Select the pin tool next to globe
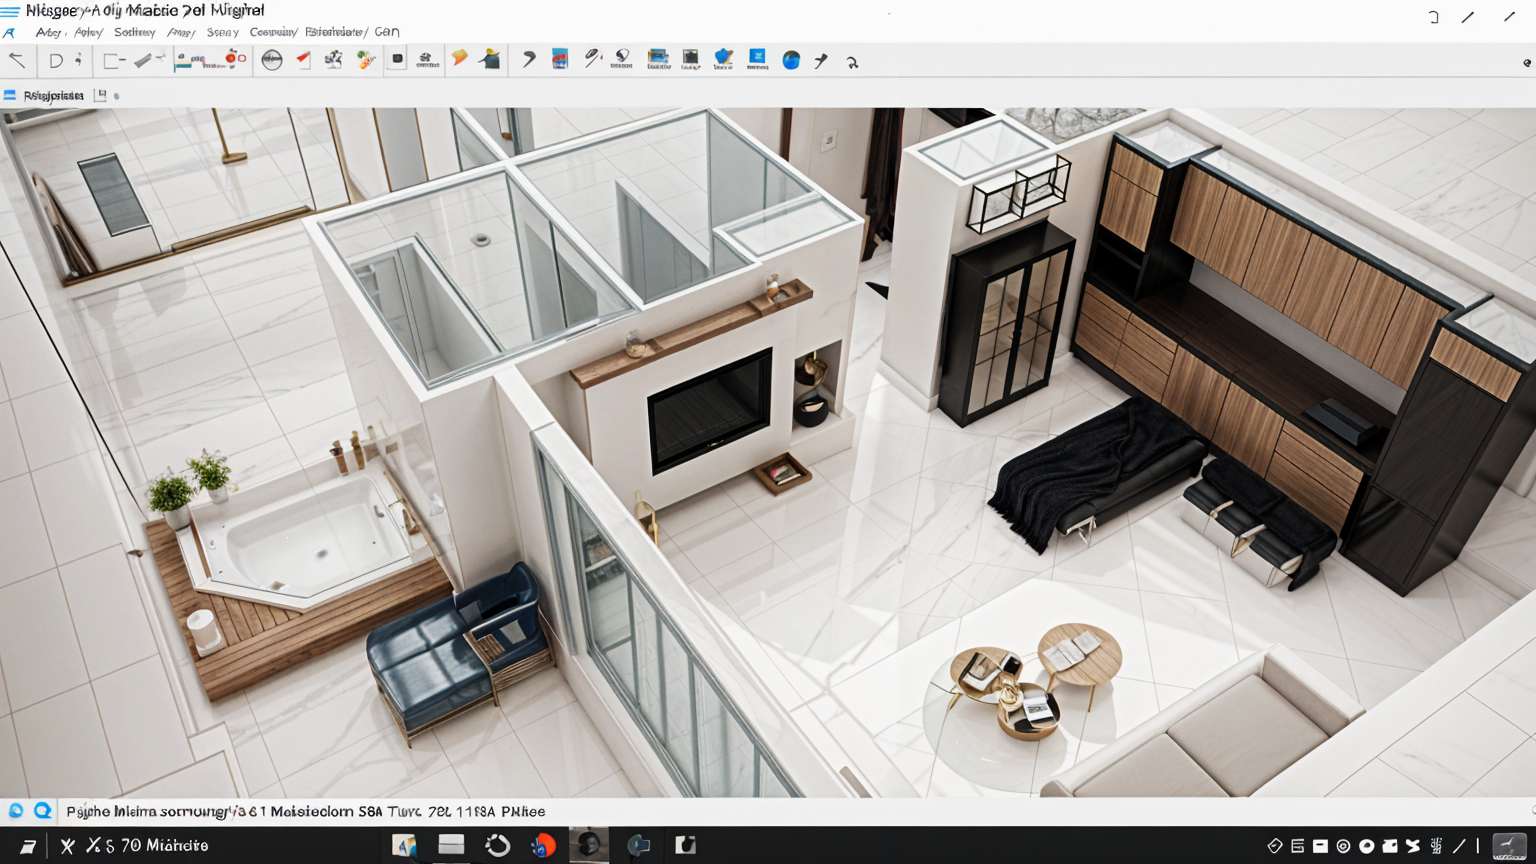Viewport: 1536px width, 864px height. 821,61
